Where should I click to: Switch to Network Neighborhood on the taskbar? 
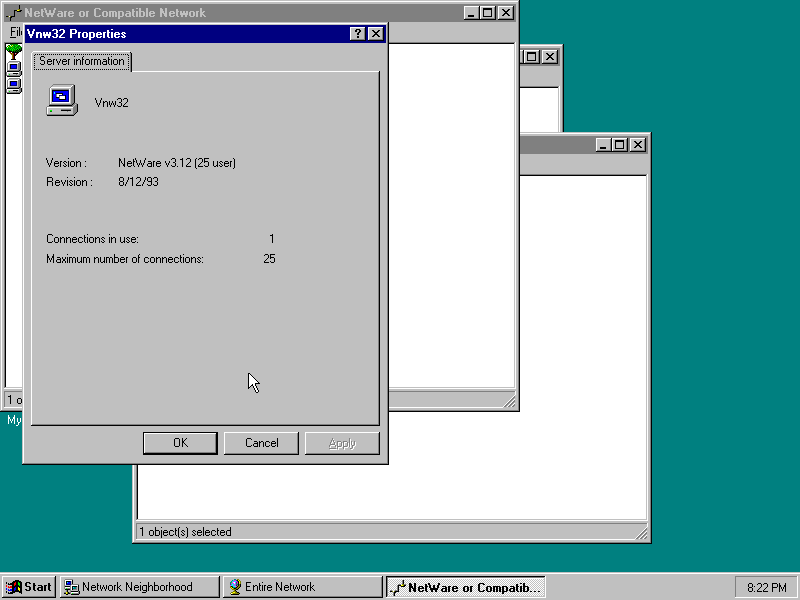139,587
